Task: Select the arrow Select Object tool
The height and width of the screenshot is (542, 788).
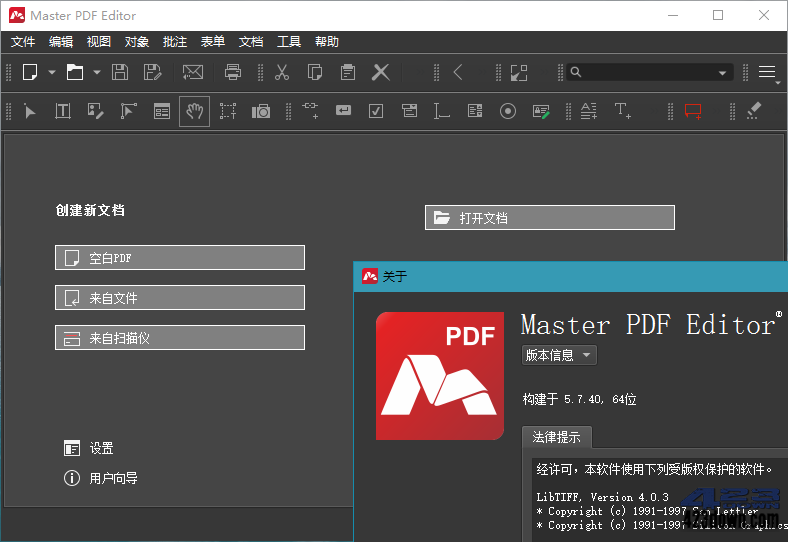Action: [30, 111]
